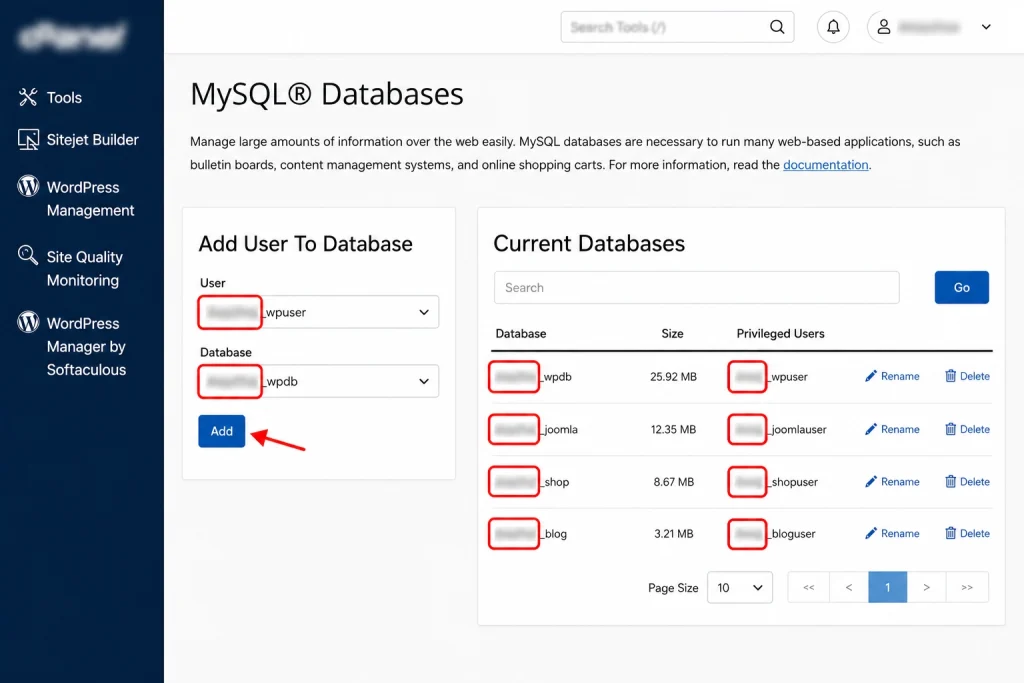The width and height of the screenshot is (1024, 683).
Task: Select page 1 in pagination
Action: (888, 588)
